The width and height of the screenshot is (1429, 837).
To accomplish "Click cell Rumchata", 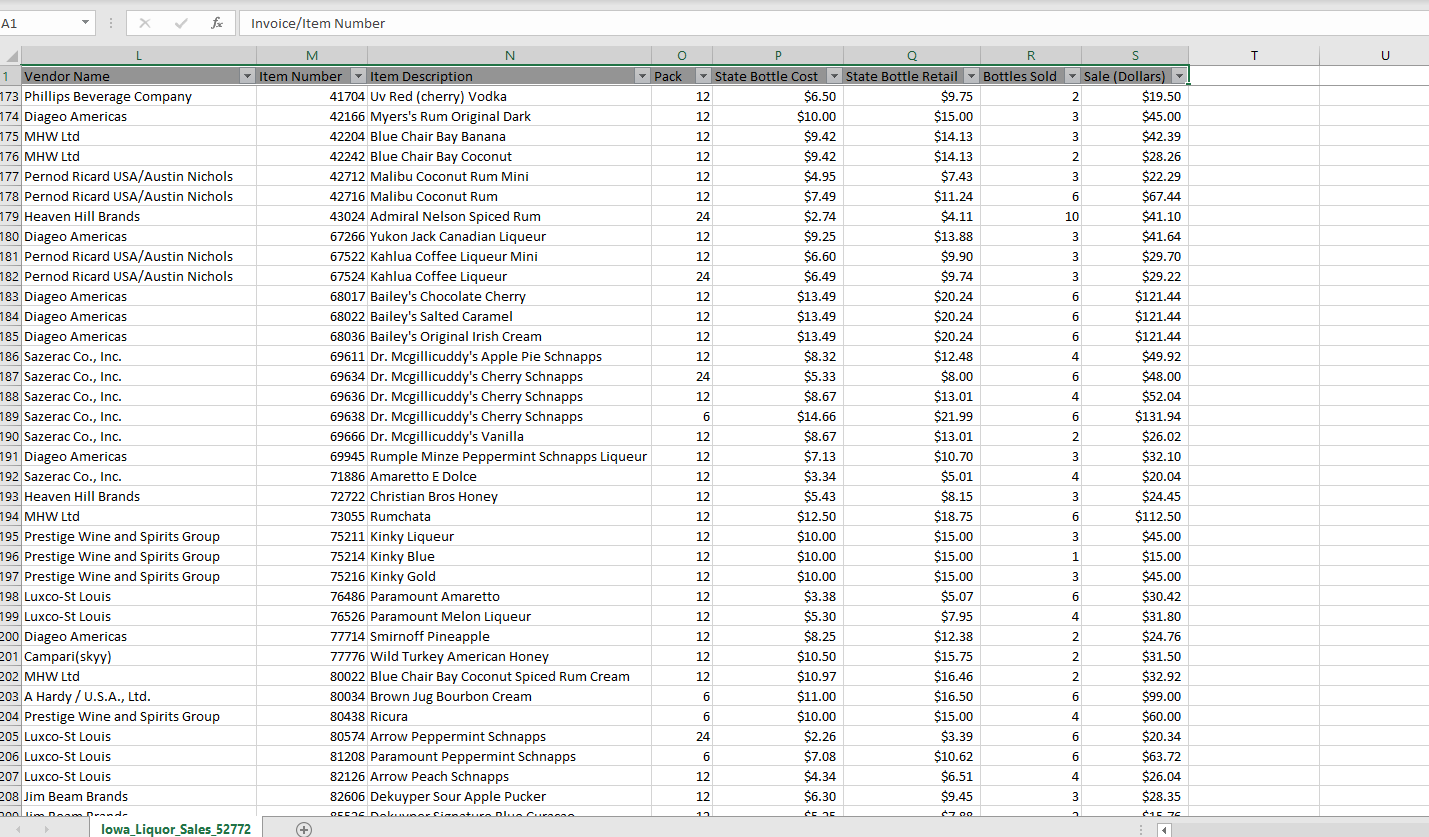I will (x=509, y=516).
